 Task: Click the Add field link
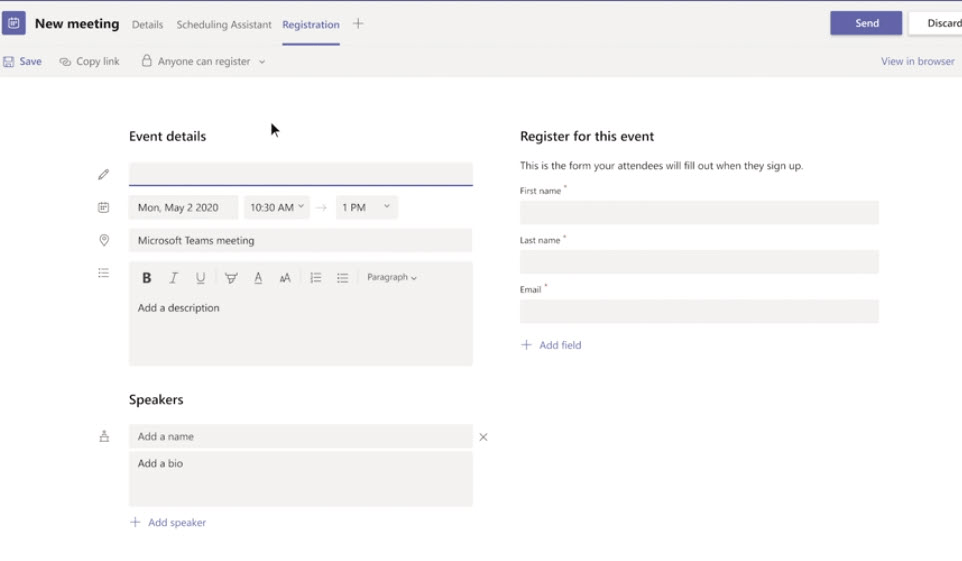click(x=551, y=345)
